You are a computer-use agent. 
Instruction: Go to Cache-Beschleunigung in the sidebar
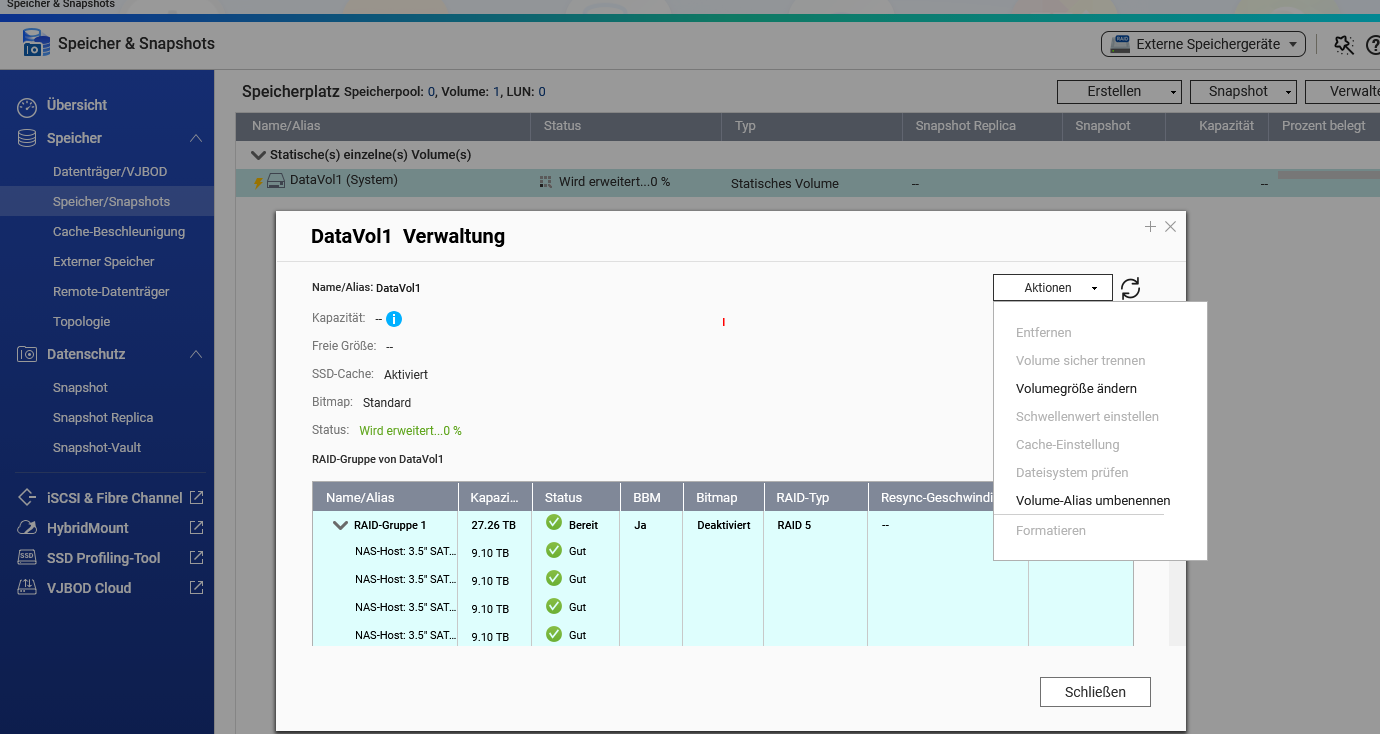(119, 232)
